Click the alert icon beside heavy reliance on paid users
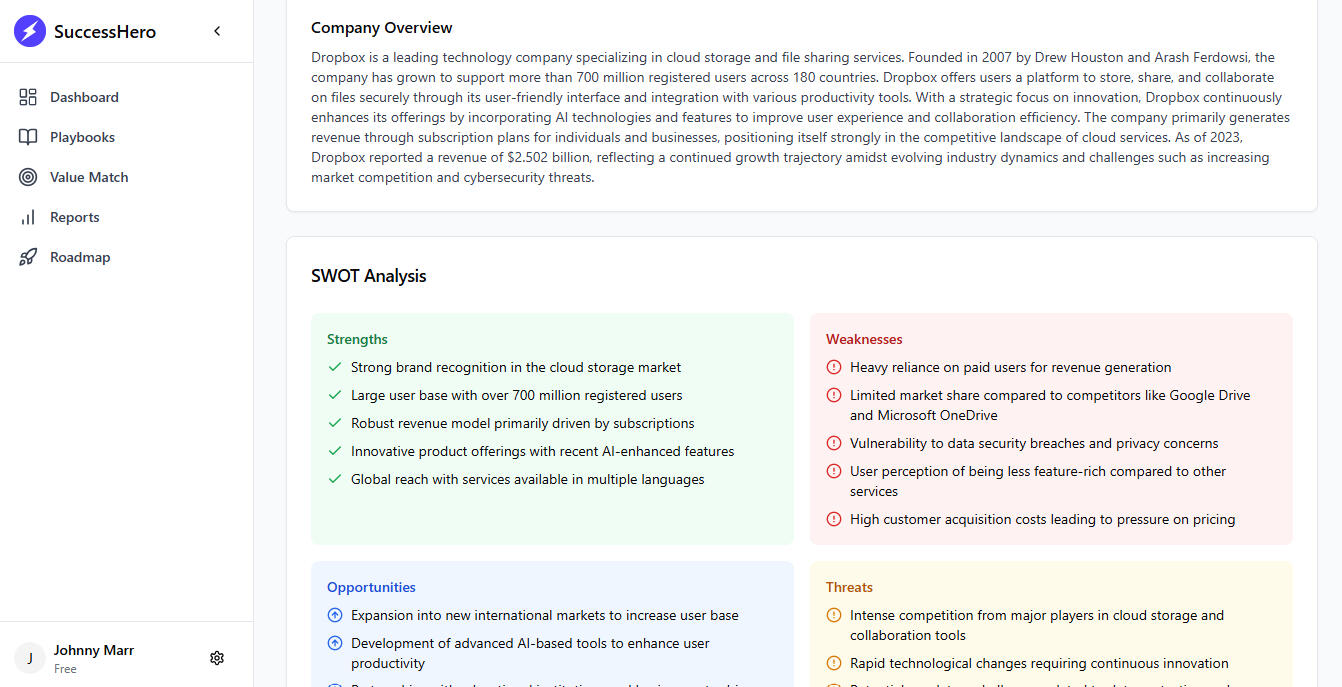1342x687 pixels. pos(834,367)
